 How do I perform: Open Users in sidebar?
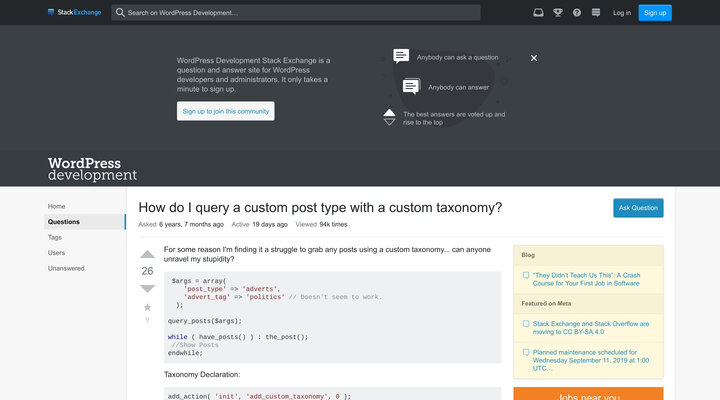pos(56,253)
